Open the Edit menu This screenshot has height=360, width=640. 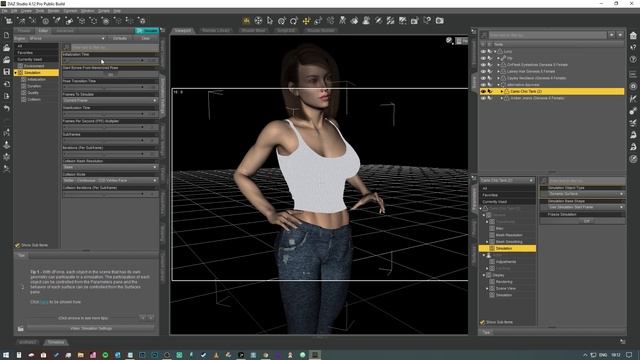click(x=14, y=11)
